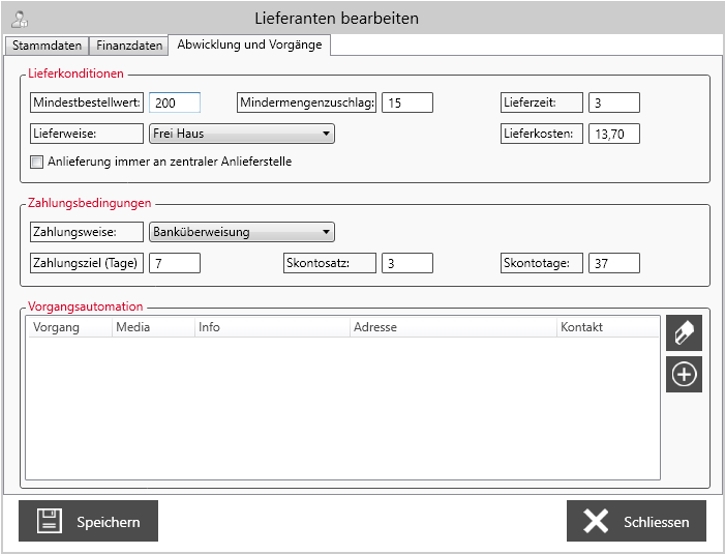This screenshot has height=556, width=726.
Task: Open the Finanzdaten tab
Action: pyautogui.click(x=129, y=46)
